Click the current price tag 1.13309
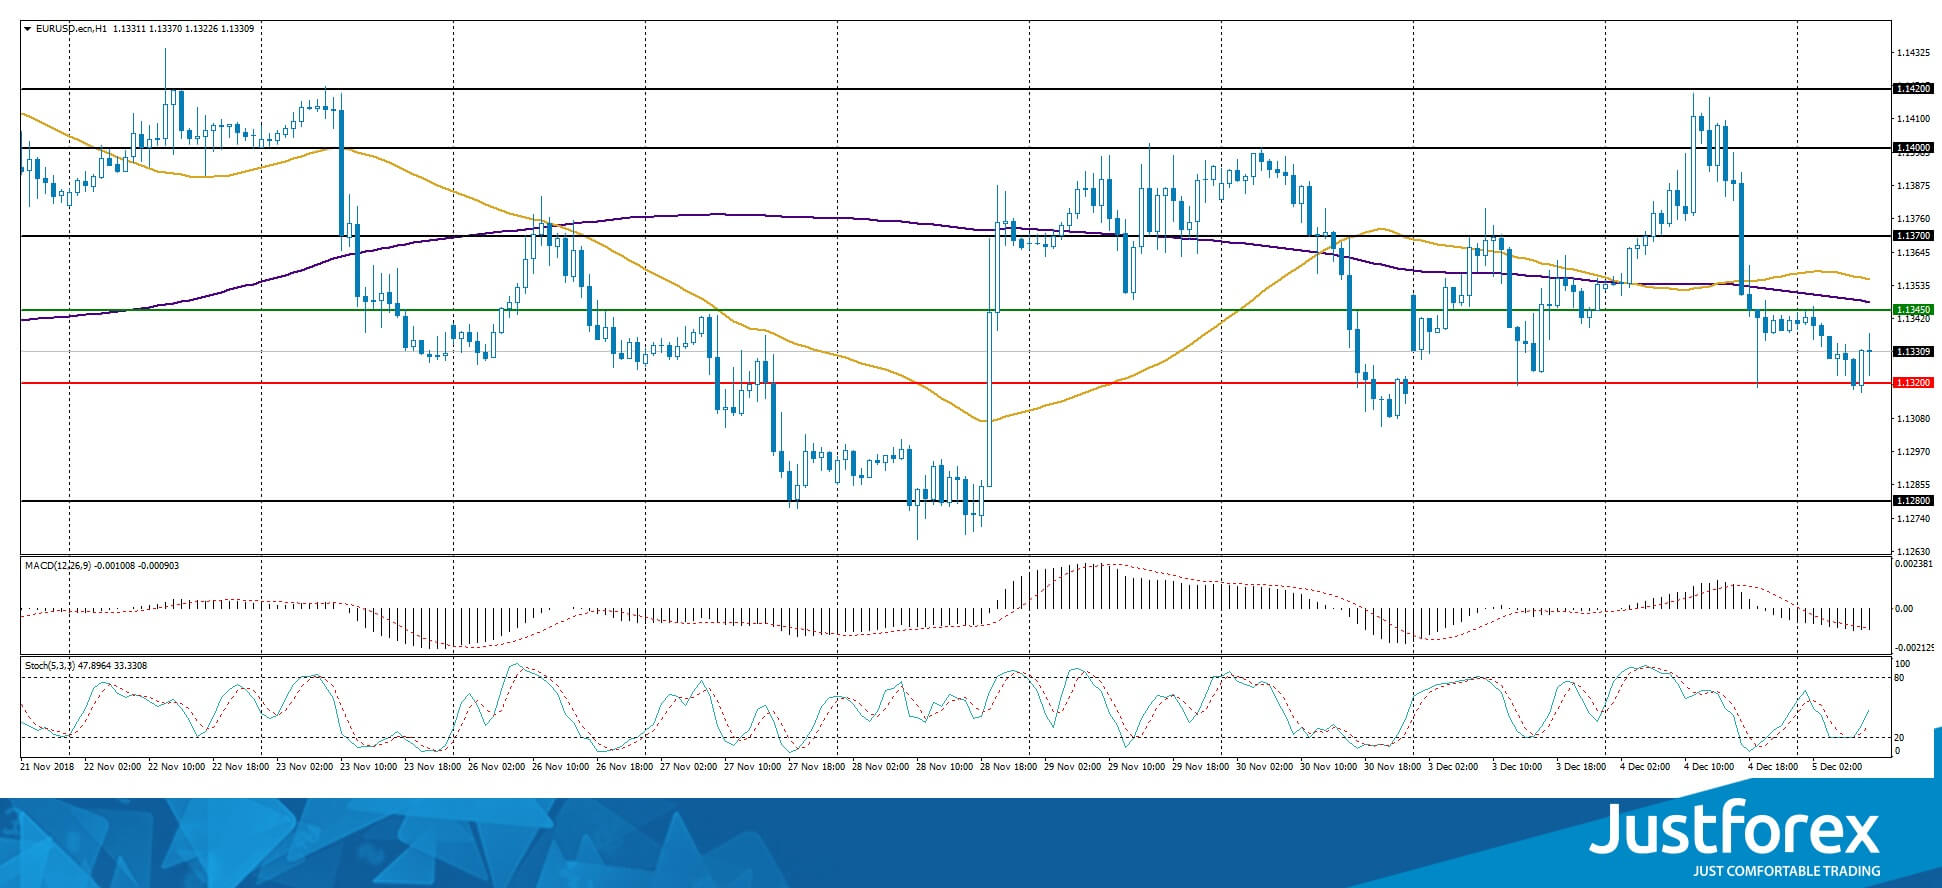The image size is (1942, 888). tap(1913, 352)
